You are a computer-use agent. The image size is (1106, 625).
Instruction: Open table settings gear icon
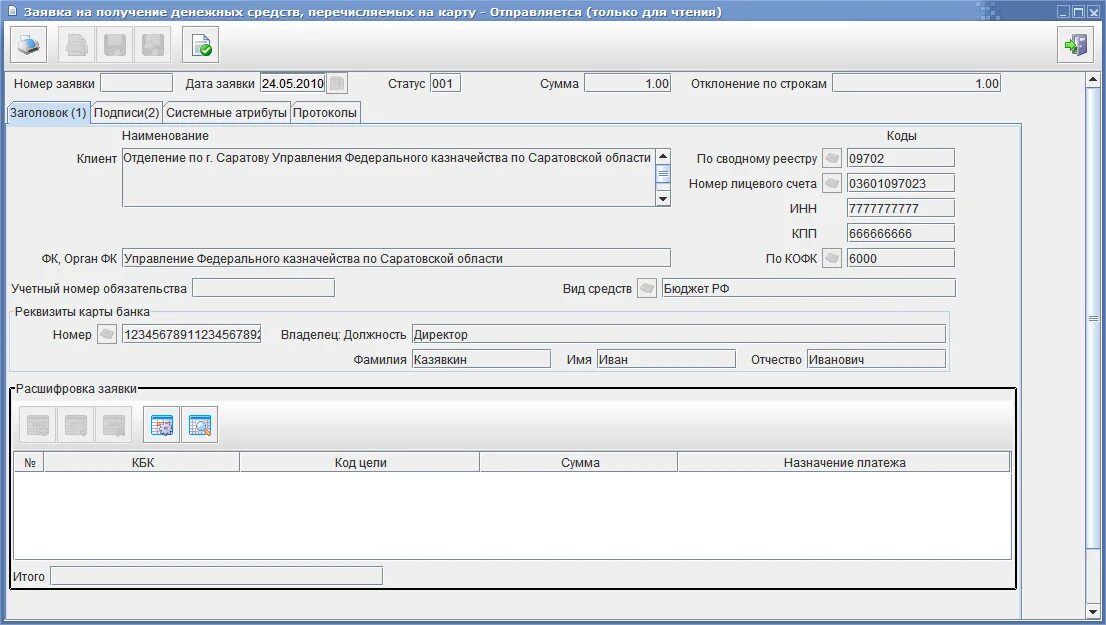pos(162,425)
